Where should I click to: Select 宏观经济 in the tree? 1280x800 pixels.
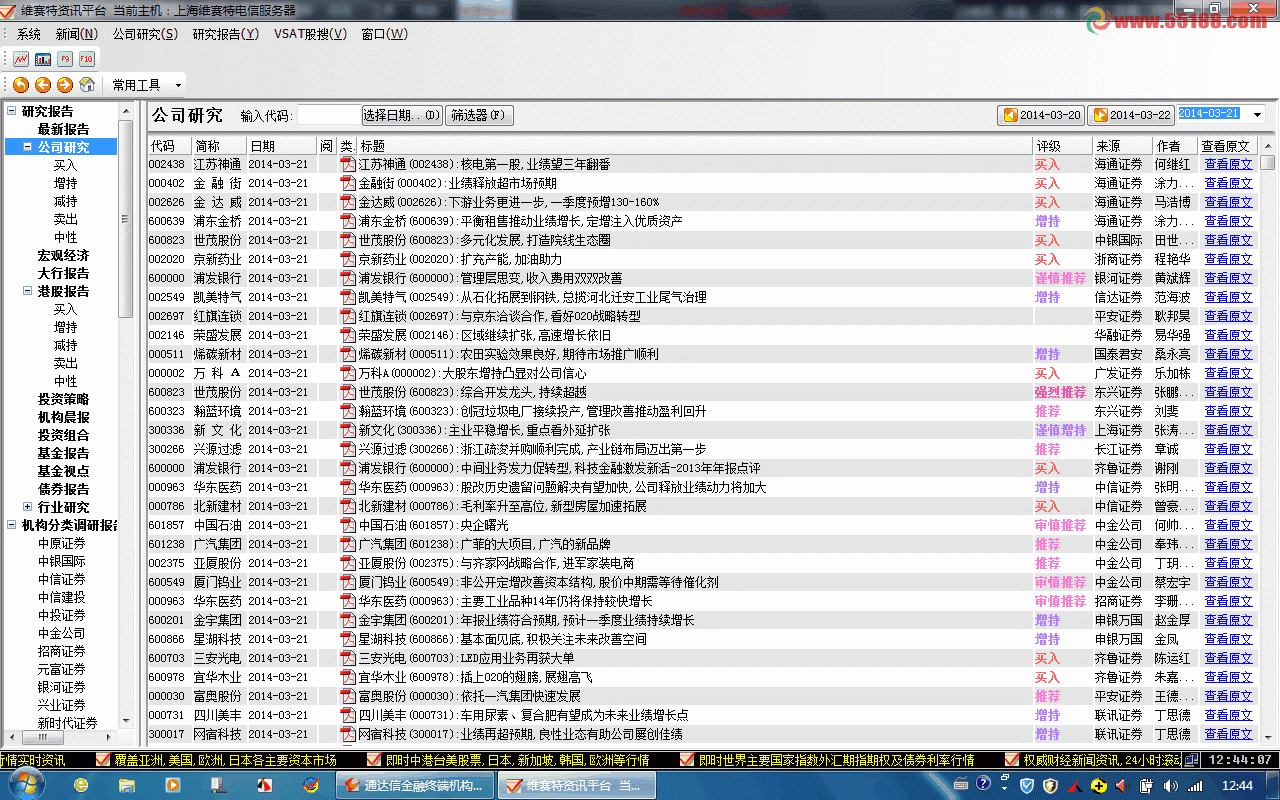(63, 255)
